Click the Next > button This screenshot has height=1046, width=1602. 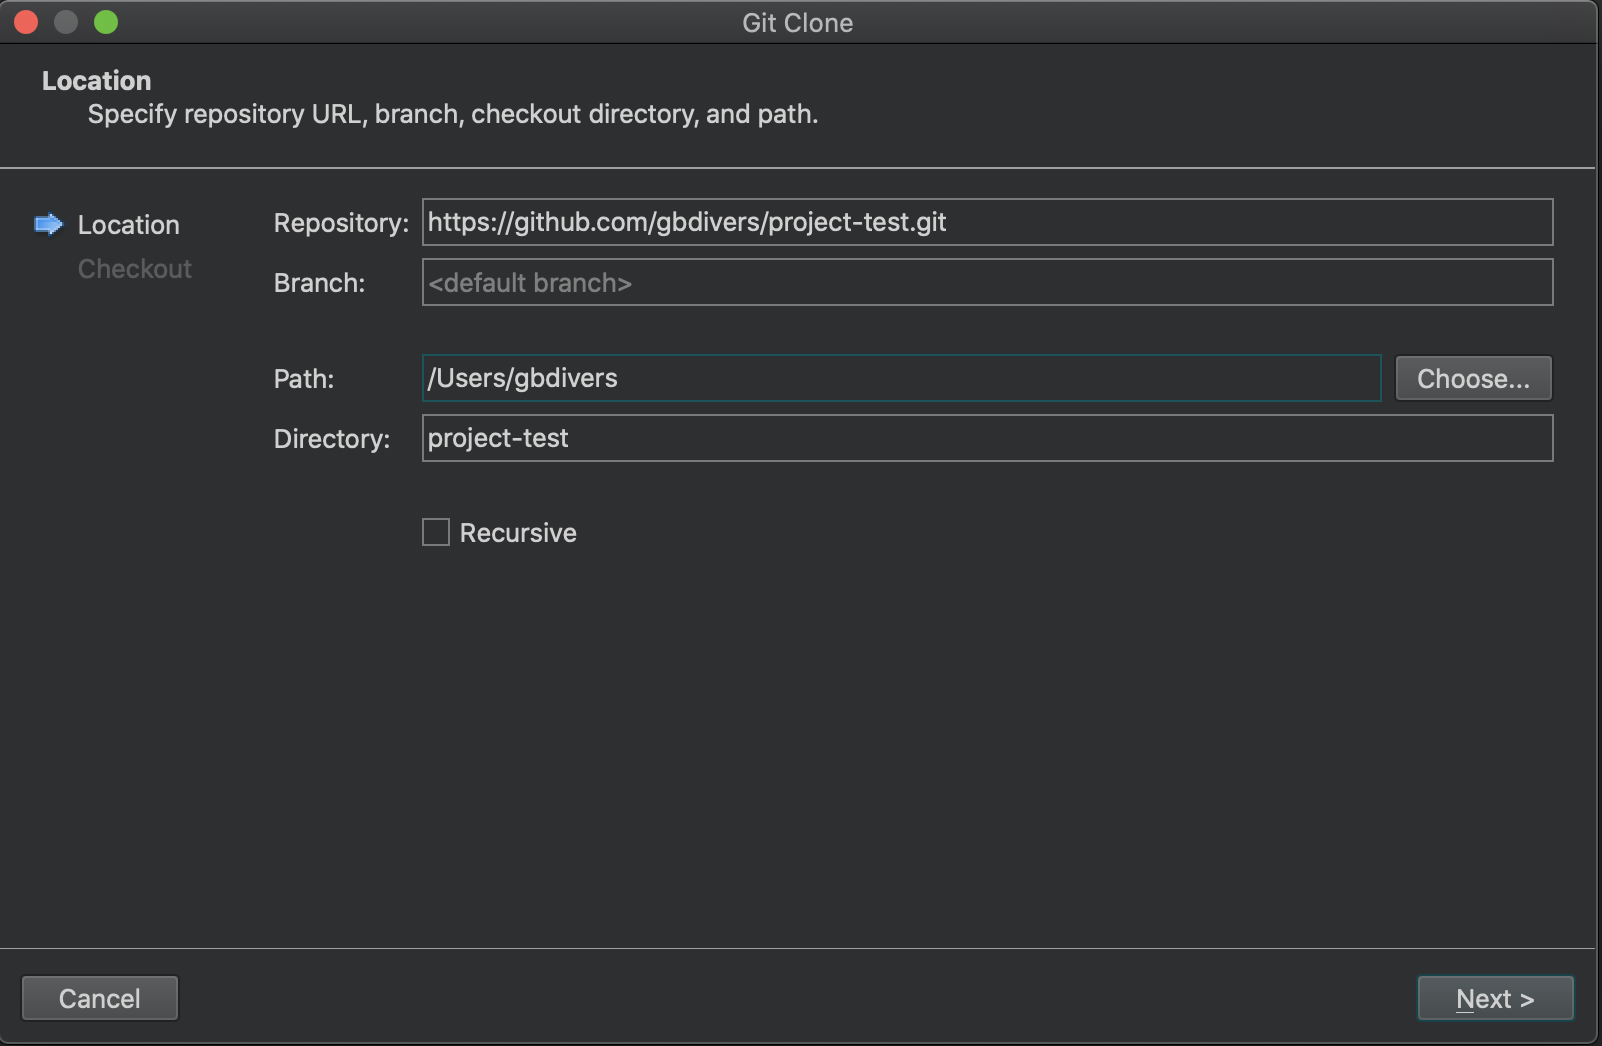tap(1495, 998)
